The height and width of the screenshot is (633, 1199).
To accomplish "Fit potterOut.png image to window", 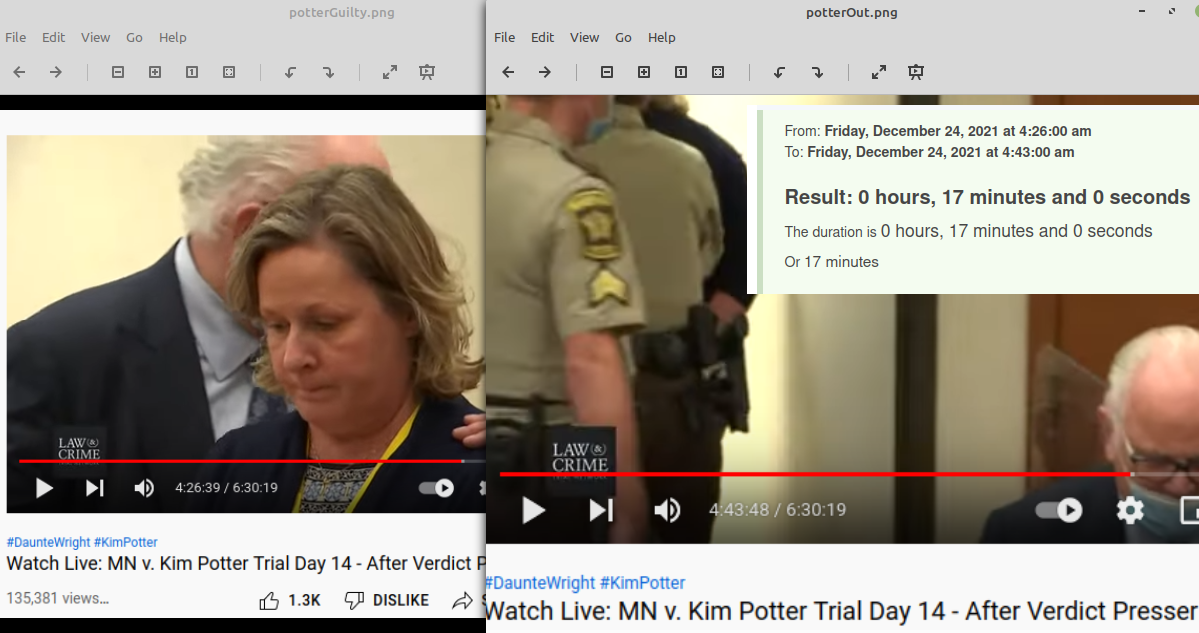I will [x=717, y=72].
